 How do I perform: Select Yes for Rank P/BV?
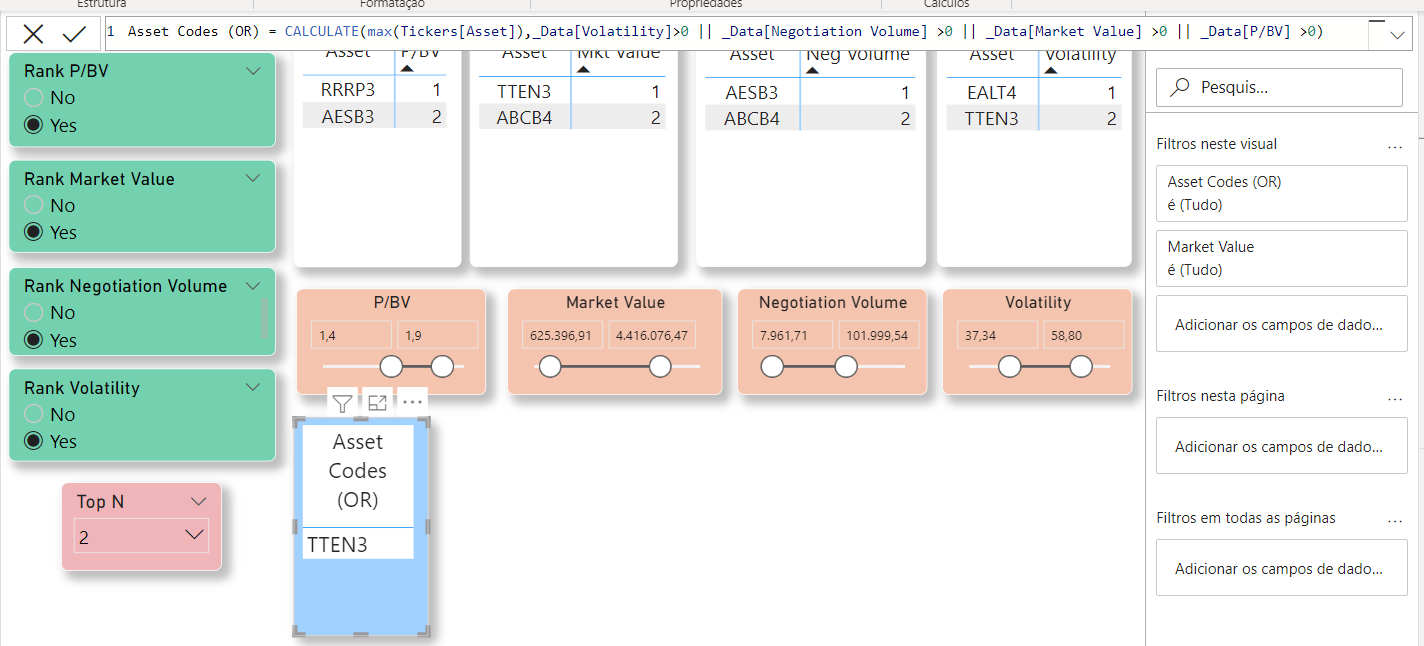[x=34, y=125]
